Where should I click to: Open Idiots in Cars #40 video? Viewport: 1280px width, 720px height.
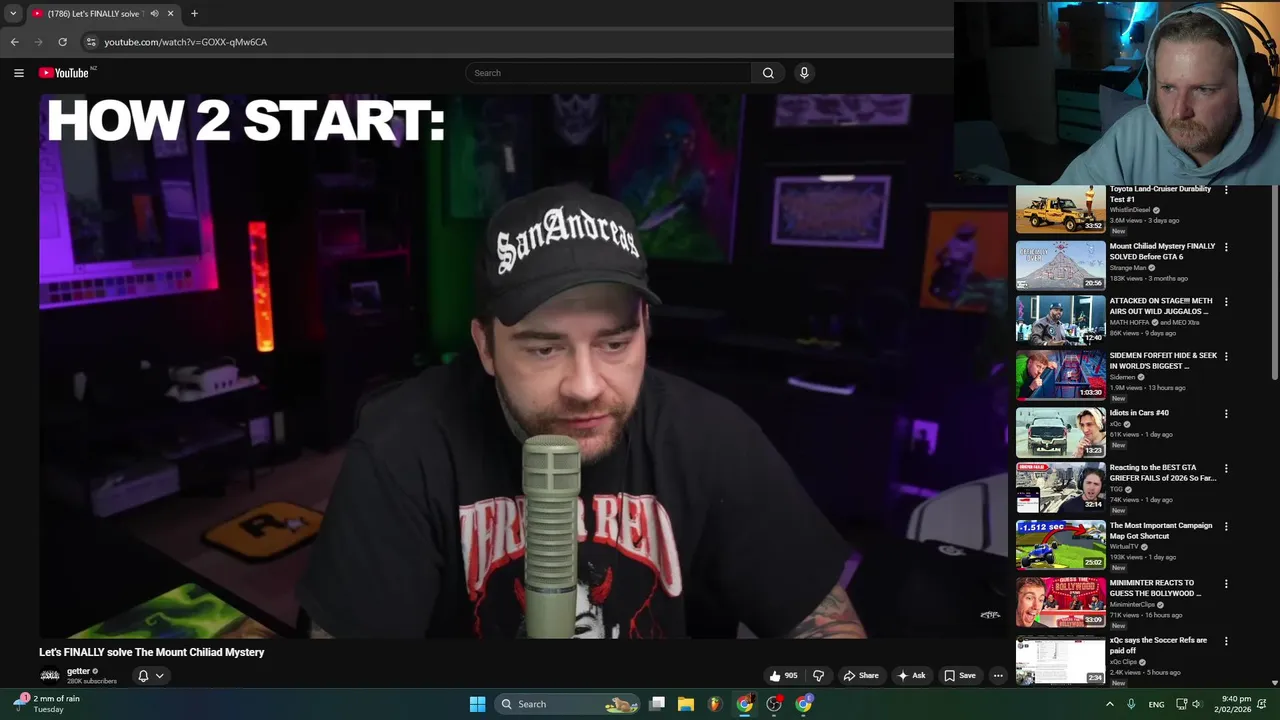1139,413
